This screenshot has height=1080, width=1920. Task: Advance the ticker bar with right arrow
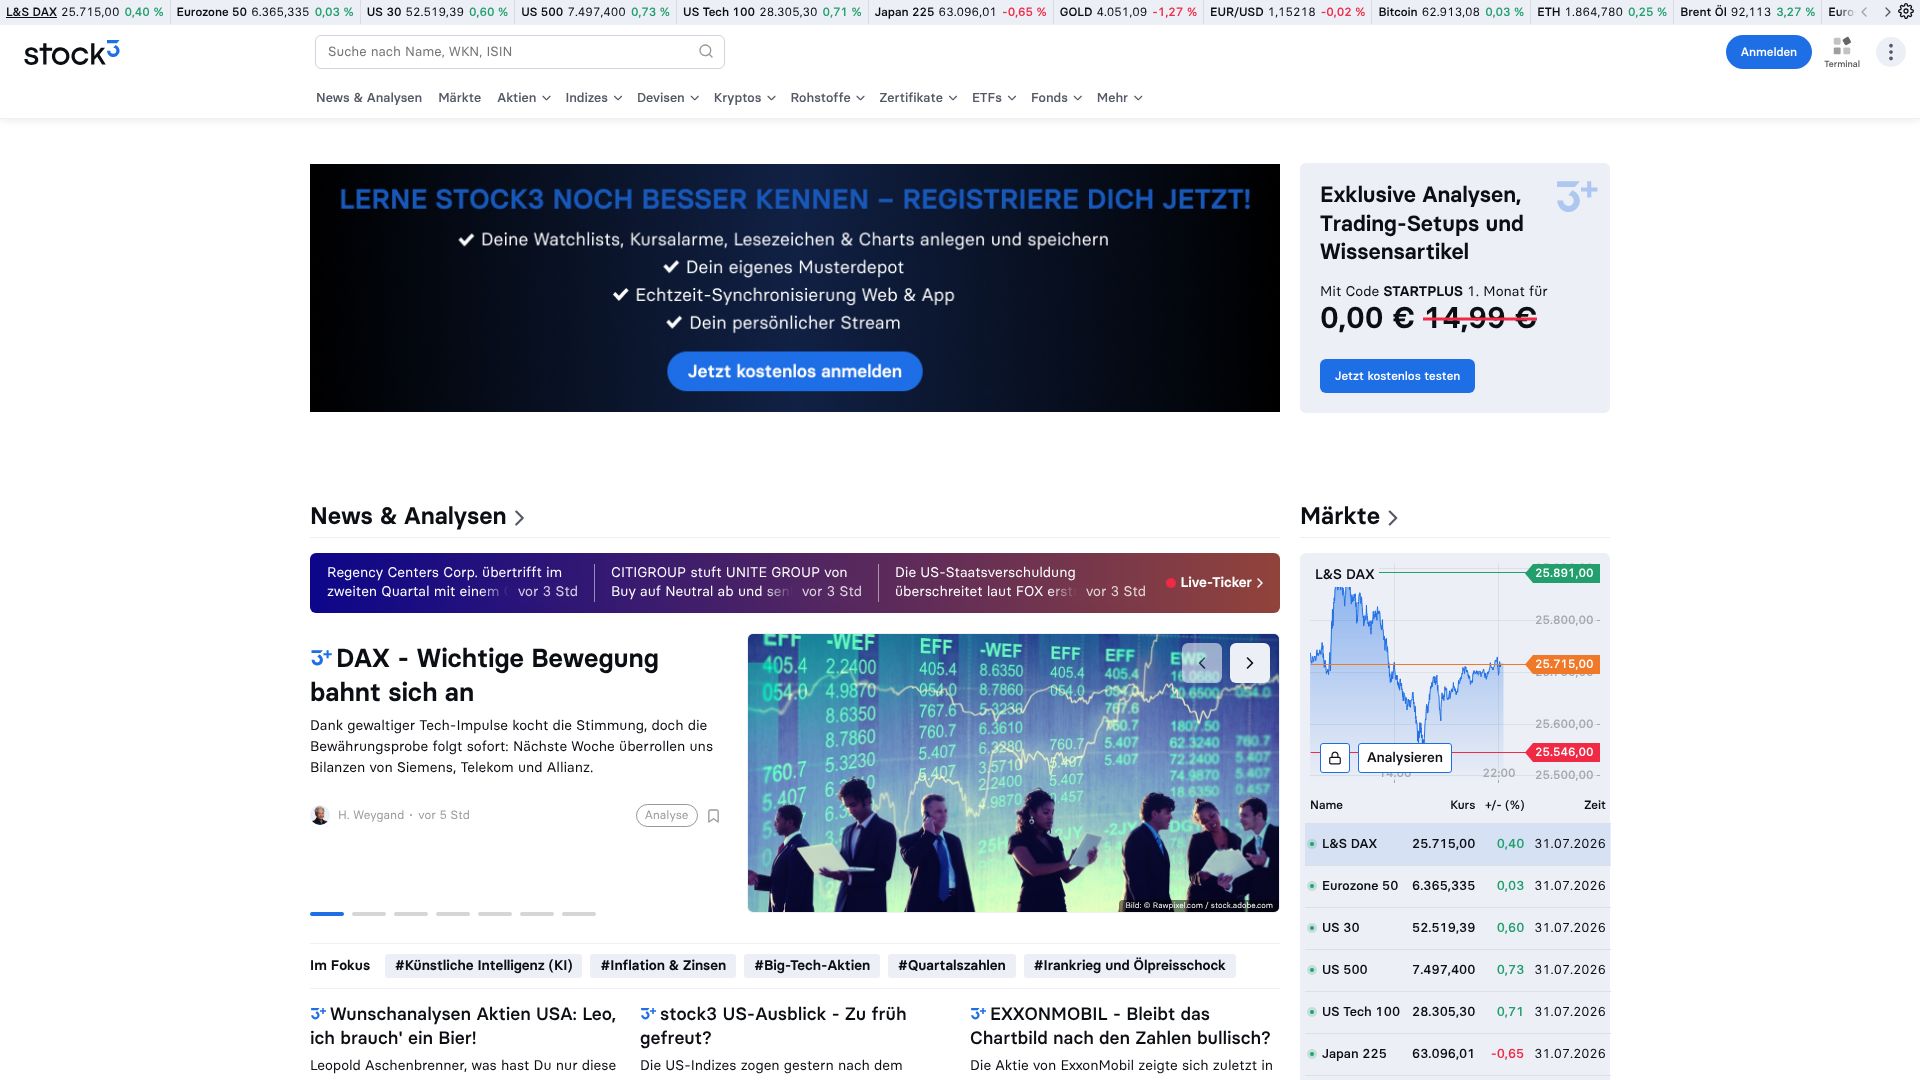tap(1888, 12)
